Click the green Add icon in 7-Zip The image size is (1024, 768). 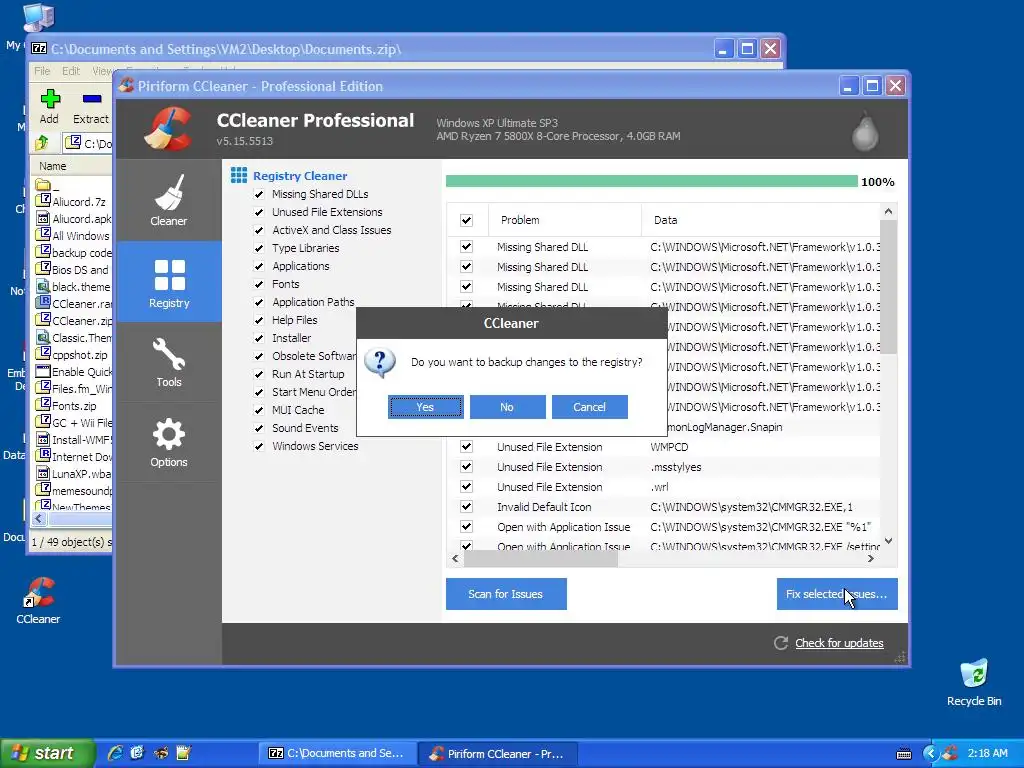click(x=50, y=99)
